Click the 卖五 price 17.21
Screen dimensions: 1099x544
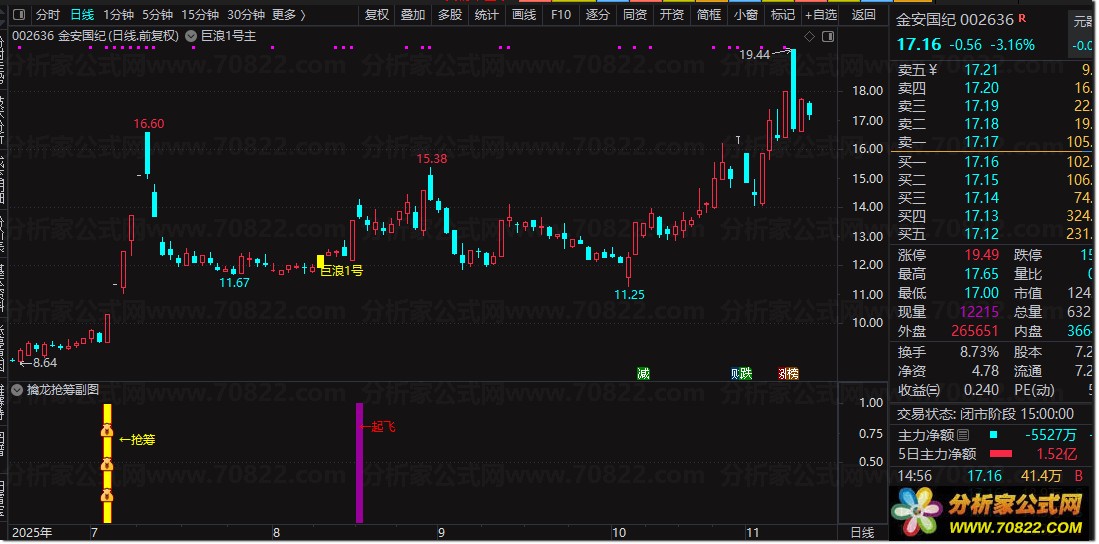[981, 69]
